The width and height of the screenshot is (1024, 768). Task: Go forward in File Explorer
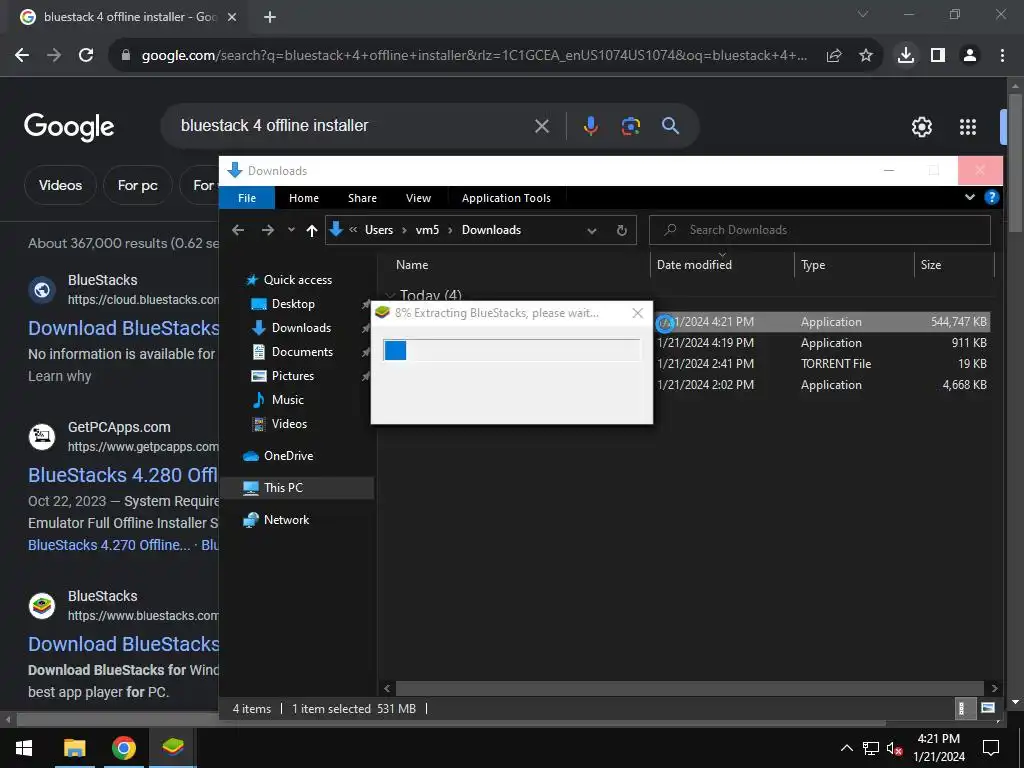point(268,230)
